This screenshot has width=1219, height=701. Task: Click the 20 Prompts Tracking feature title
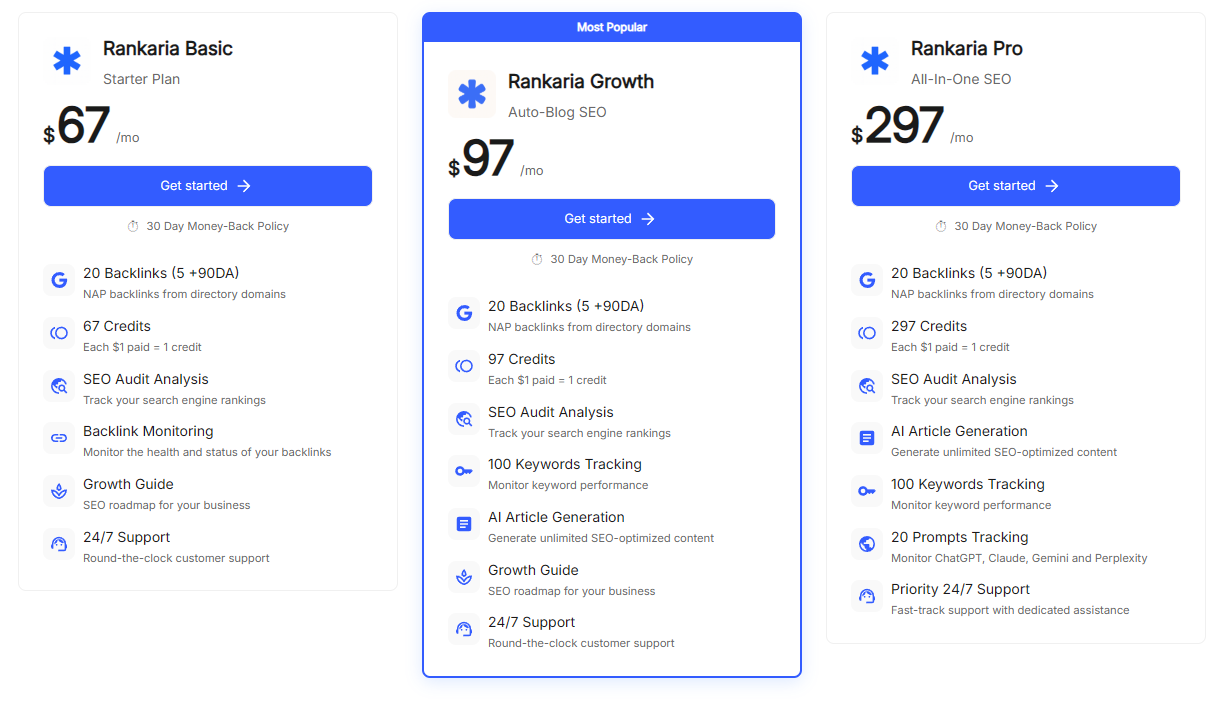tap(960, 537)
